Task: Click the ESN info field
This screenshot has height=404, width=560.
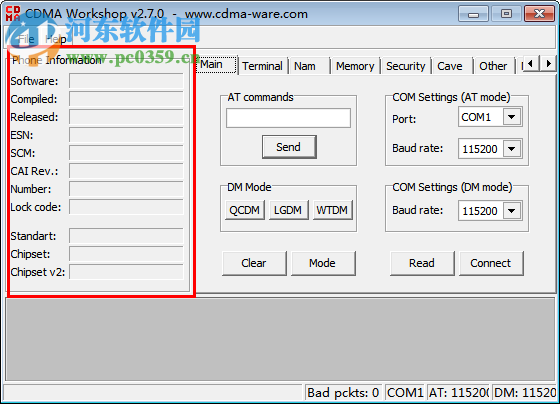Action: (126, 135)
